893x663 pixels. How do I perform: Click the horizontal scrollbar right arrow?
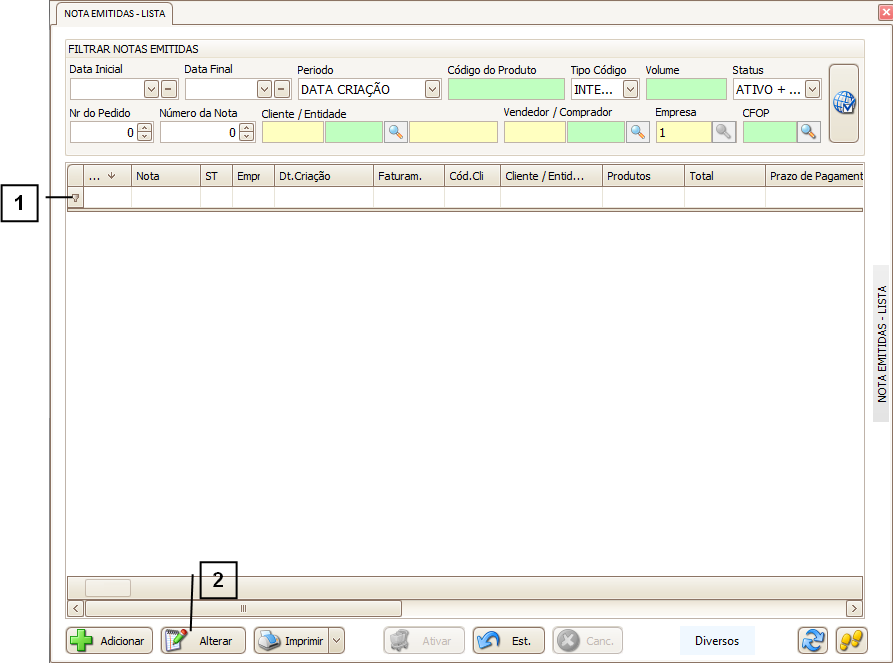pos(854,608)
